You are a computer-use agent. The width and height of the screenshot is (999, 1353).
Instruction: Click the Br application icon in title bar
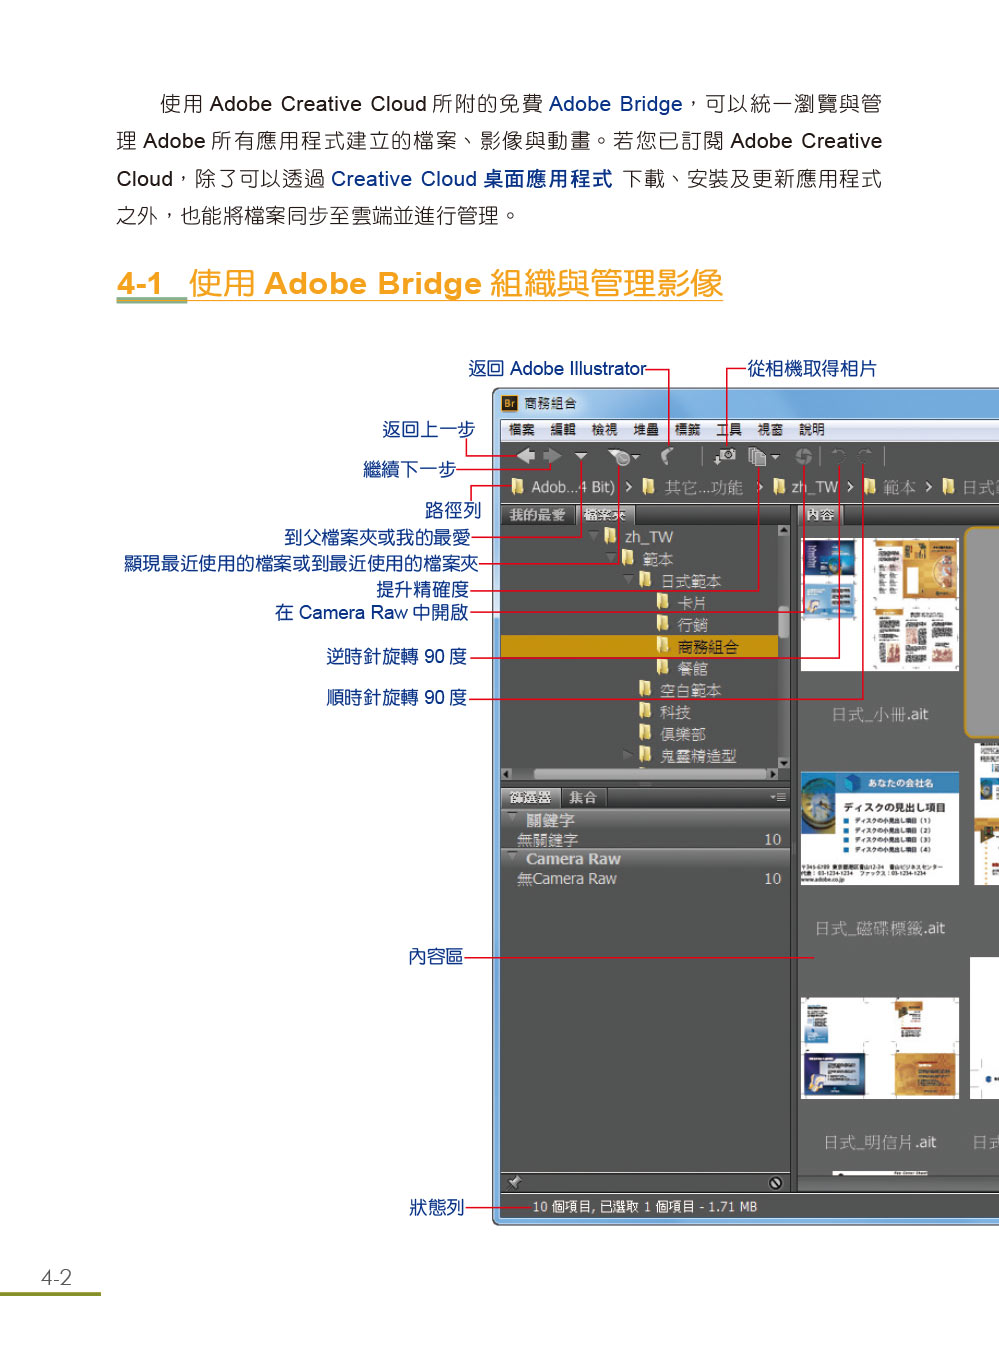pyautogui.click(x=510, y=404)
